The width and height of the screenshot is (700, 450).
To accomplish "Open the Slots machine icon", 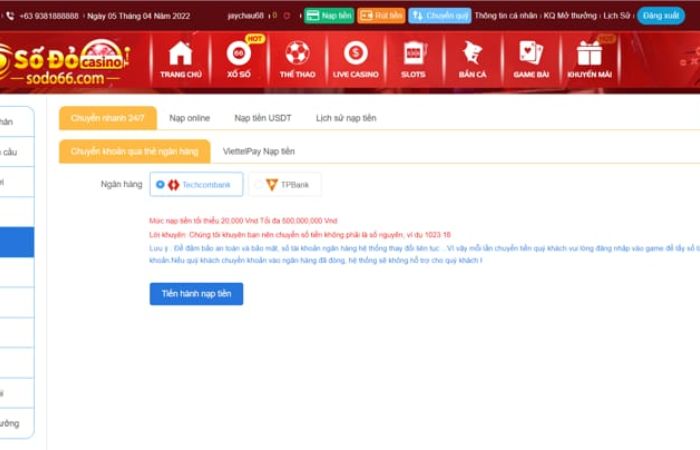I will [413, 56].
